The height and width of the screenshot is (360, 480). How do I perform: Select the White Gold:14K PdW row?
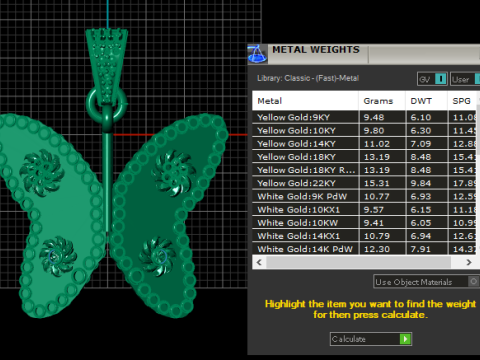click(x=364, y=249)
